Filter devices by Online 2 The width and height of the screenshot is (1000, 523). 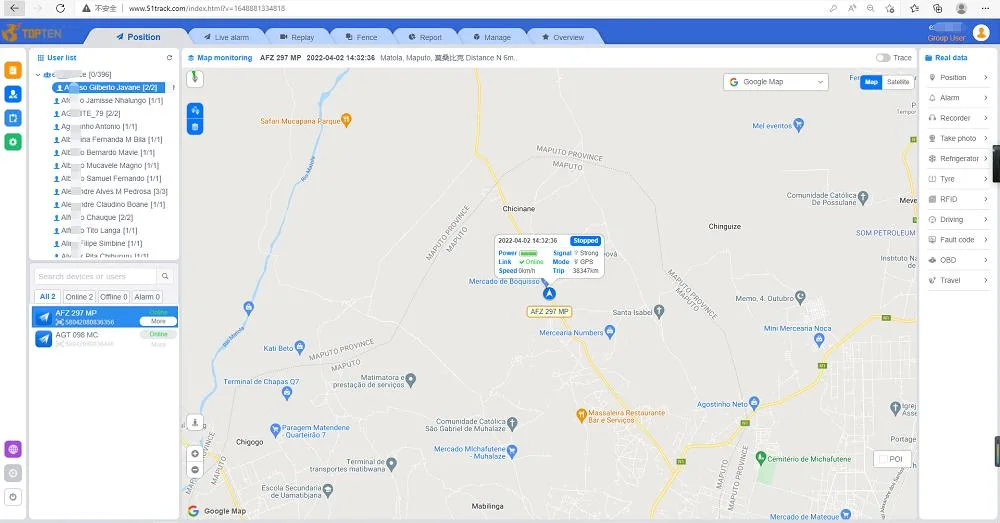(x=79, y=297)
